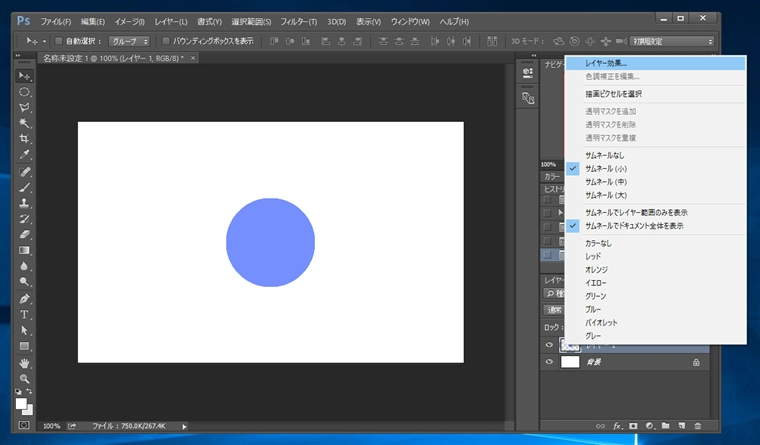Click the foreground color swatch
Image resolution: width=760 pixels, height=445 pixels.
click(20, 404)
